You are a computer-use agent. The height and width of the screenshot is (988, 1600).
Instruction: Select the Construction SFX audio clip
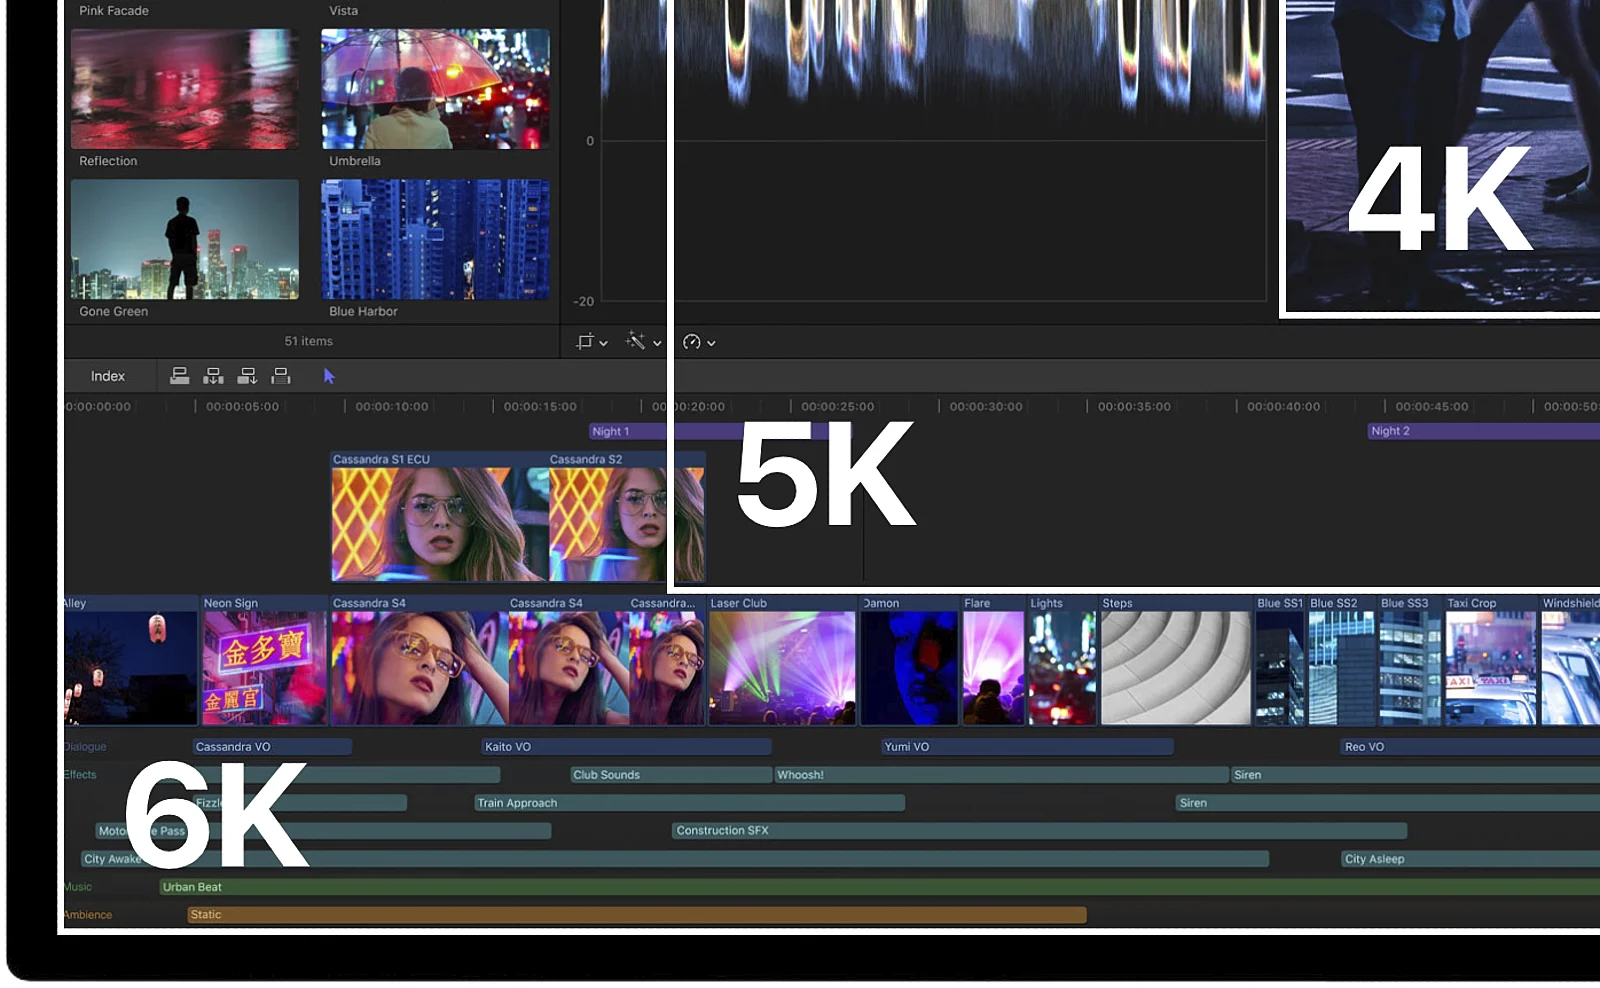pos(1039,831)
